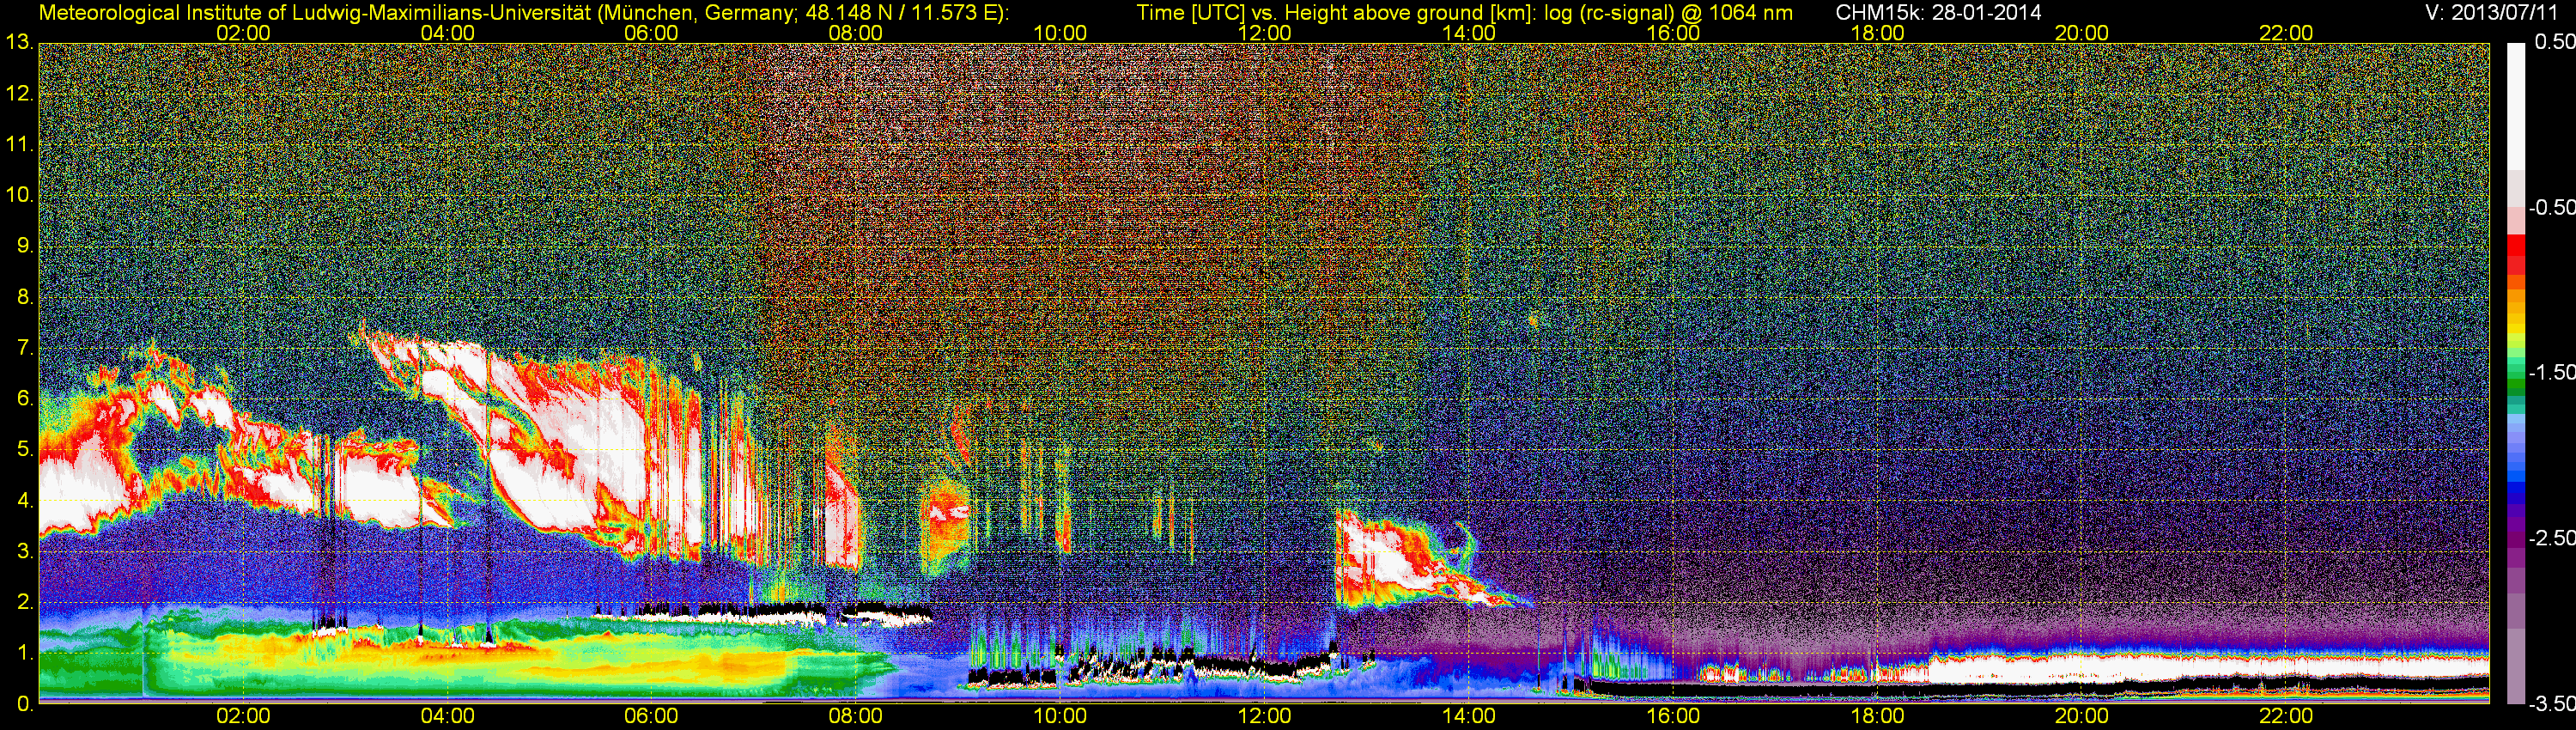Viewport: 2576px width, 730px height.
Task: Click 10:00 on the top time axis
Action: tap(1060, 33)
